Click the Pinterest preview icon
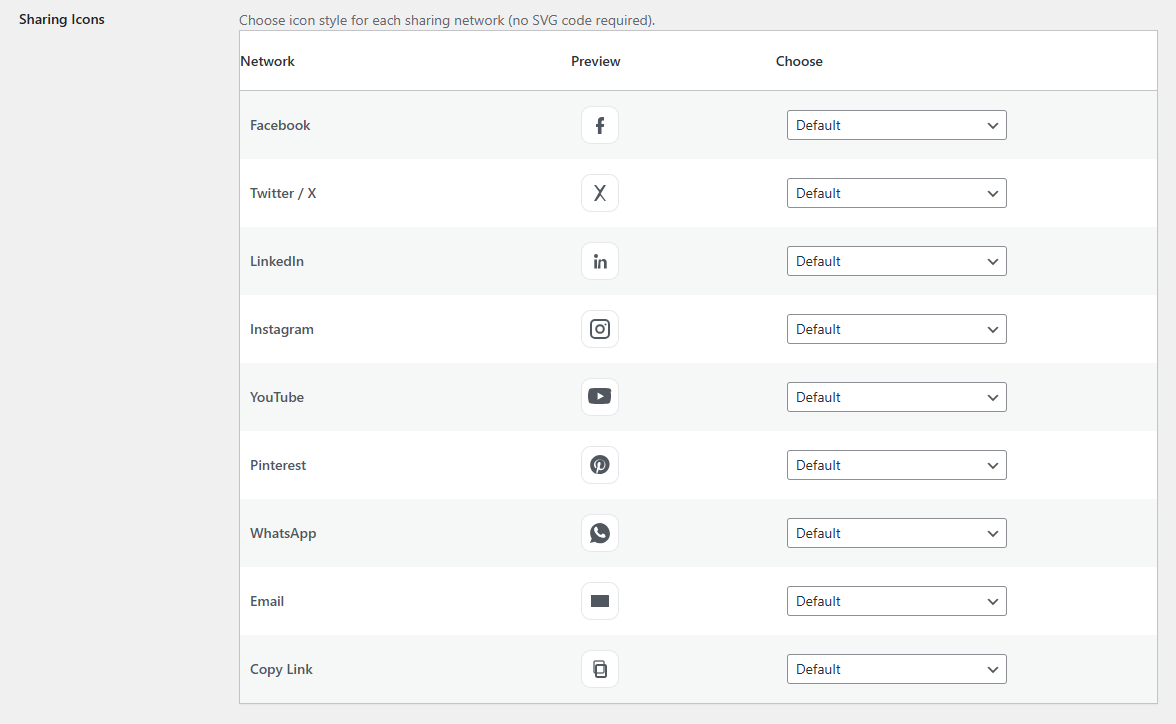 point(600,465)
